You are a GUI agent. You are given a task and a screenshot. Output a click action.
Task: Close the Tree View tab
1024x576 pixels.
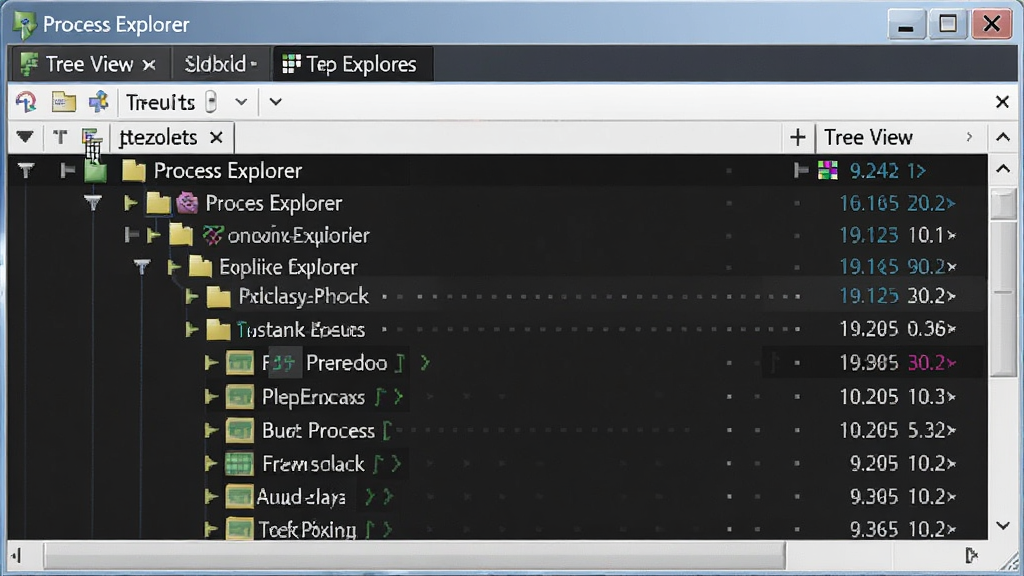(x=149, y=65)
